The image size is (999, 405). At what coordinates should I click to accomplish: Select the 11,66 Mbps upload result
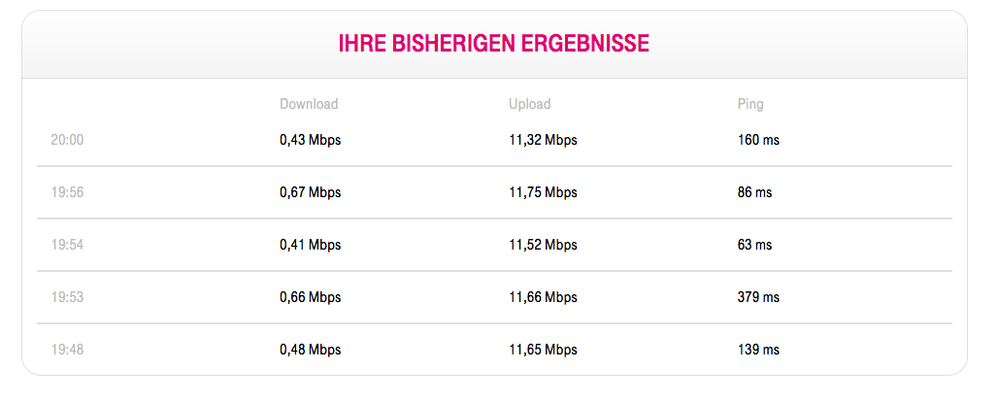[543, 297]
